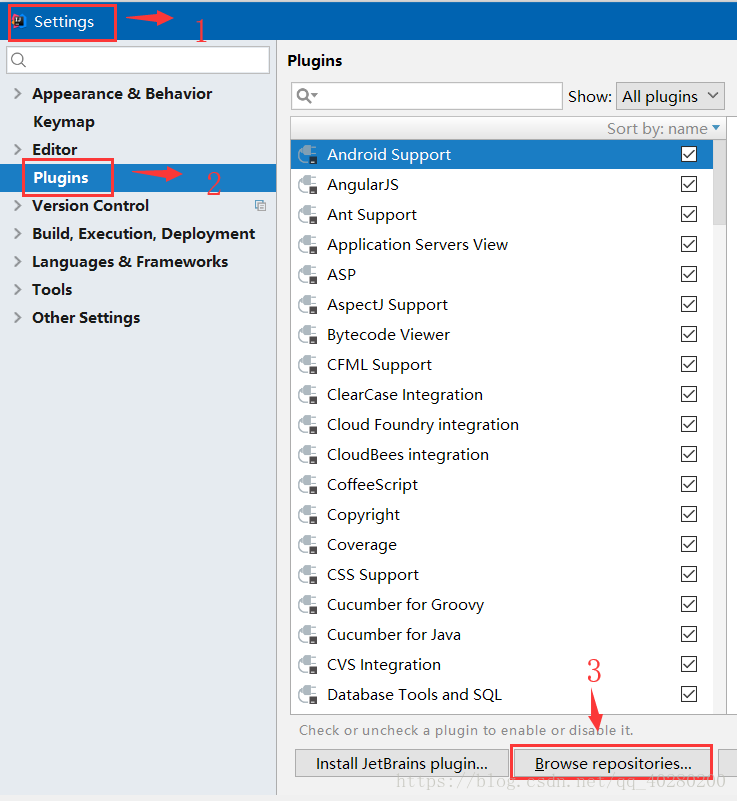
Task: Select the Cloud Foundry integration row
Action: [502, 425]
